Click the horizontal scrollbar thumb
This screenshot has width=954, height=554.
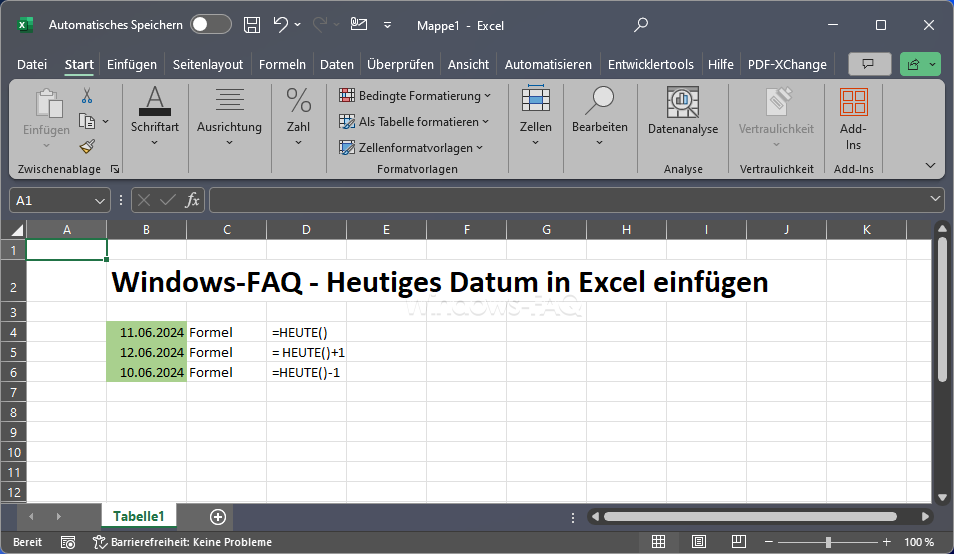coord(750,517)
